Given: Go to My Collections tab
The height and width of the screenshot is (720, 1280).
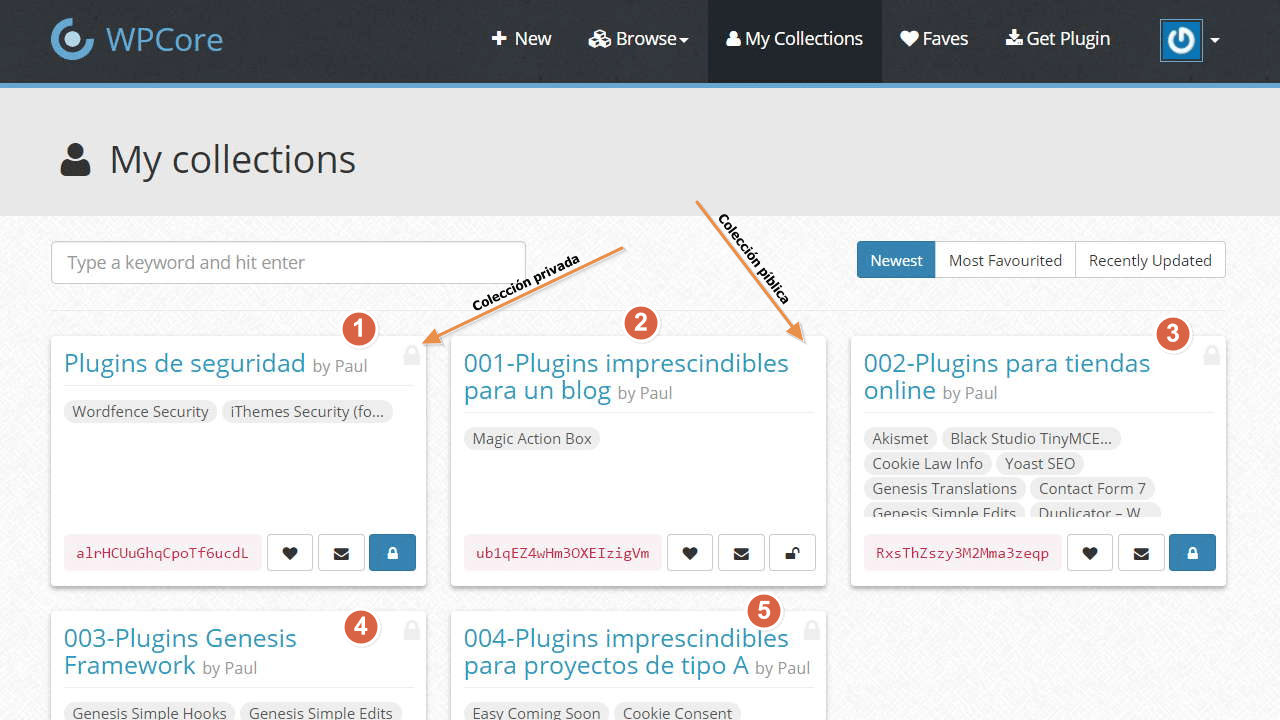Looking at the screenshot, I should pyautogui.click(x=795, y=39).
